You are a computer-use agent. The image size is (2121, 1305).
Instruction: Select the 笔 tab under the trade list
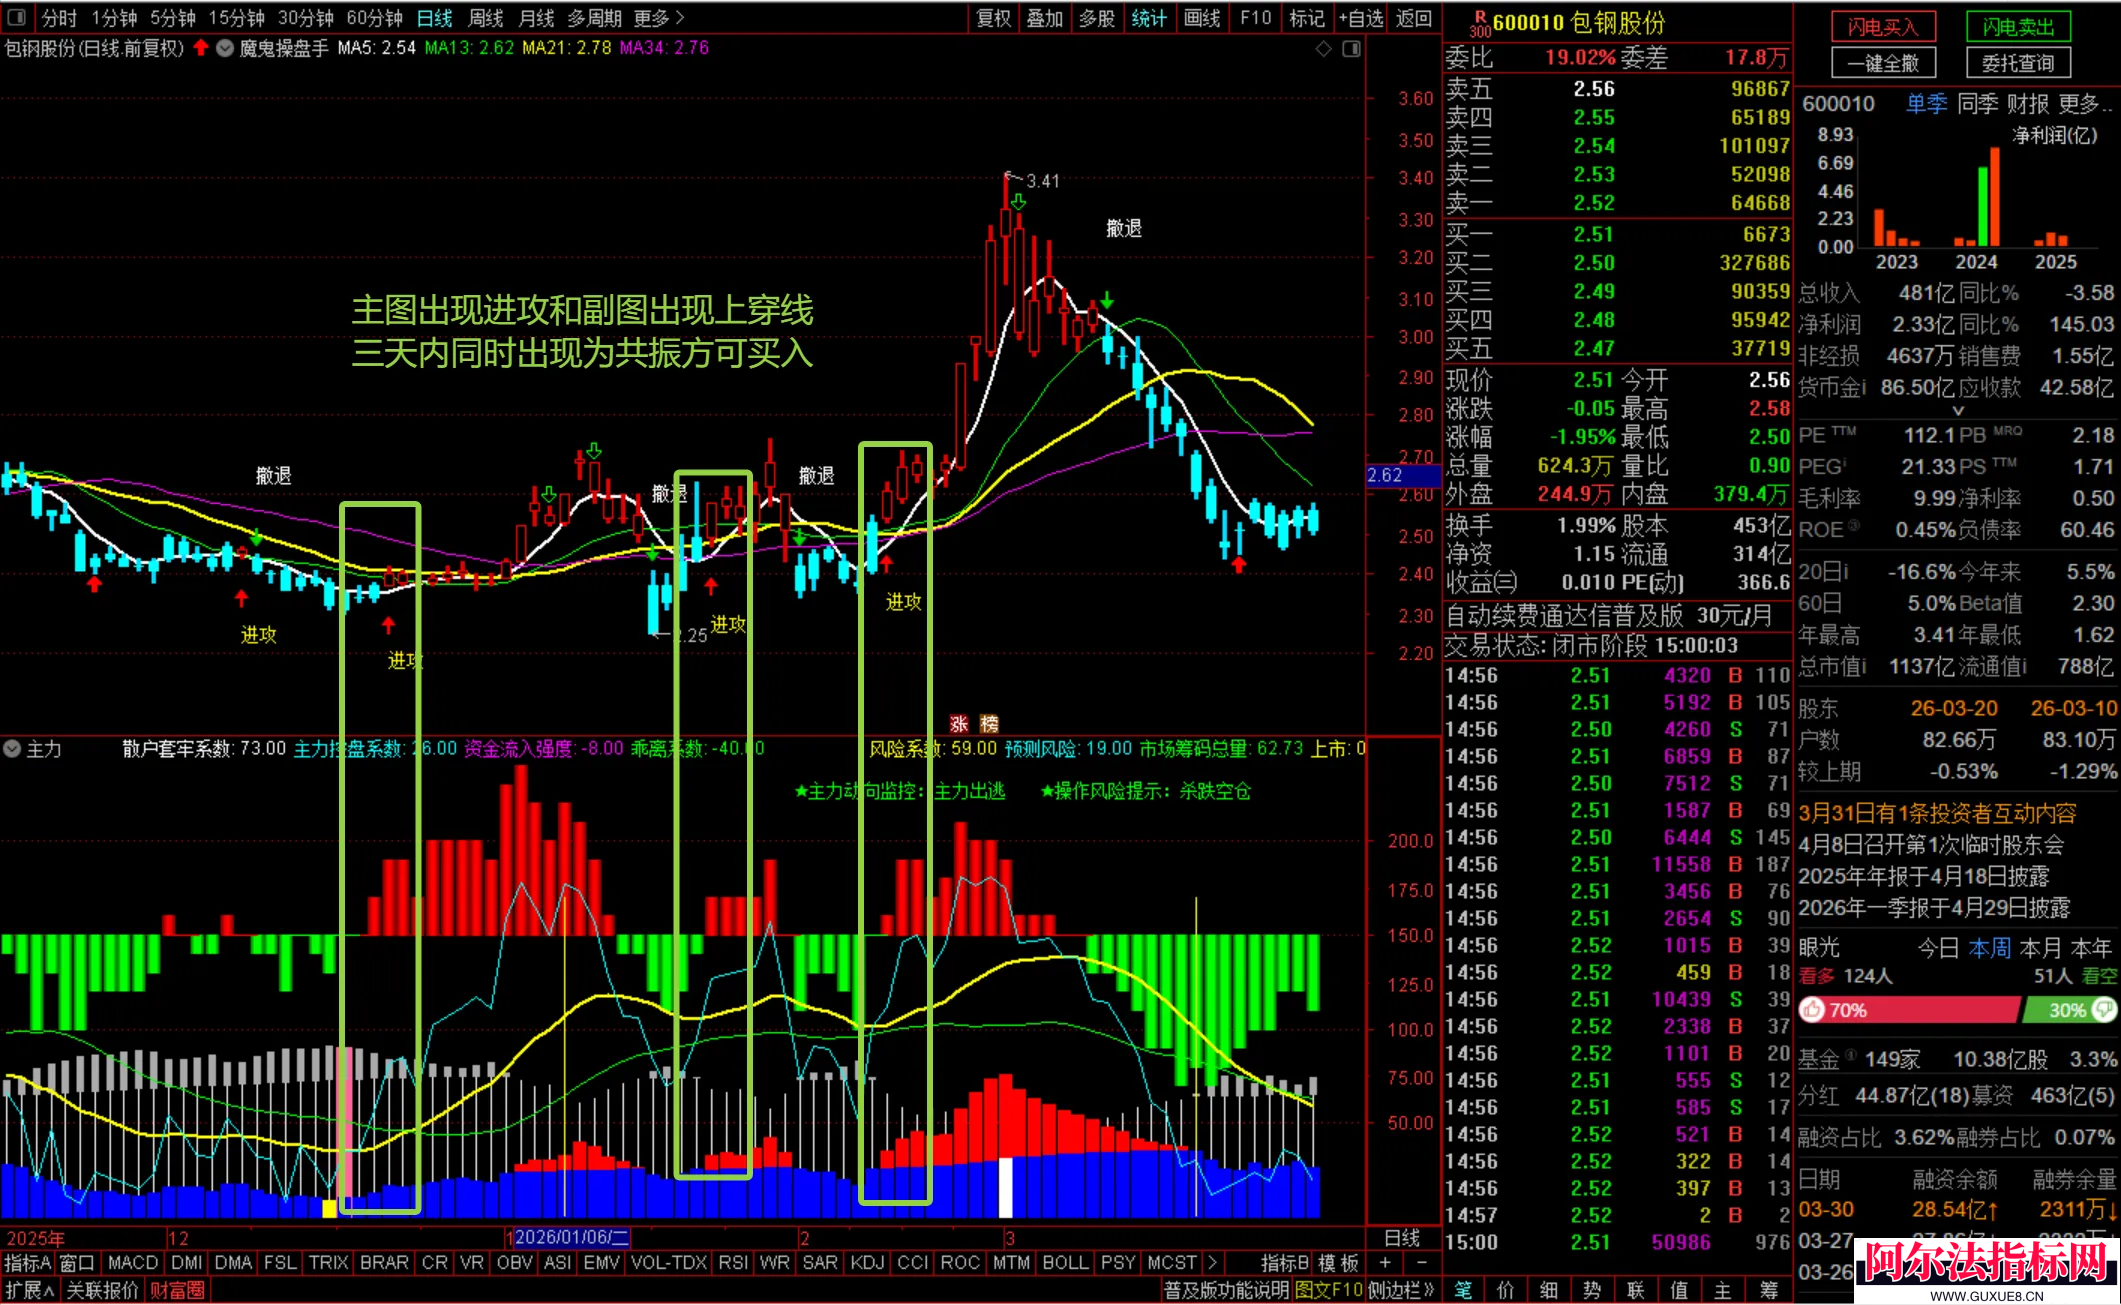(x=1463, y=1290)
